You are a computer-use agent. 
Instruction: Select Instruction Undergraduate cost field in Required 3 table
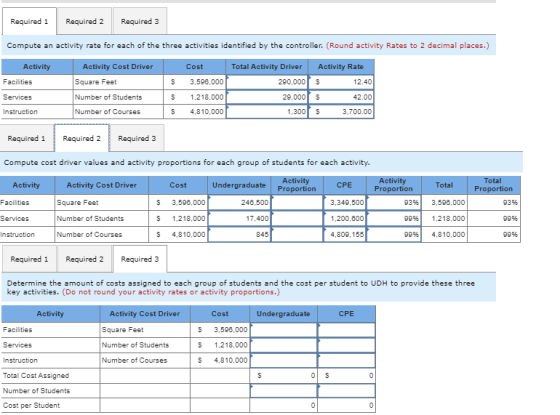click(x=284, y=360)
